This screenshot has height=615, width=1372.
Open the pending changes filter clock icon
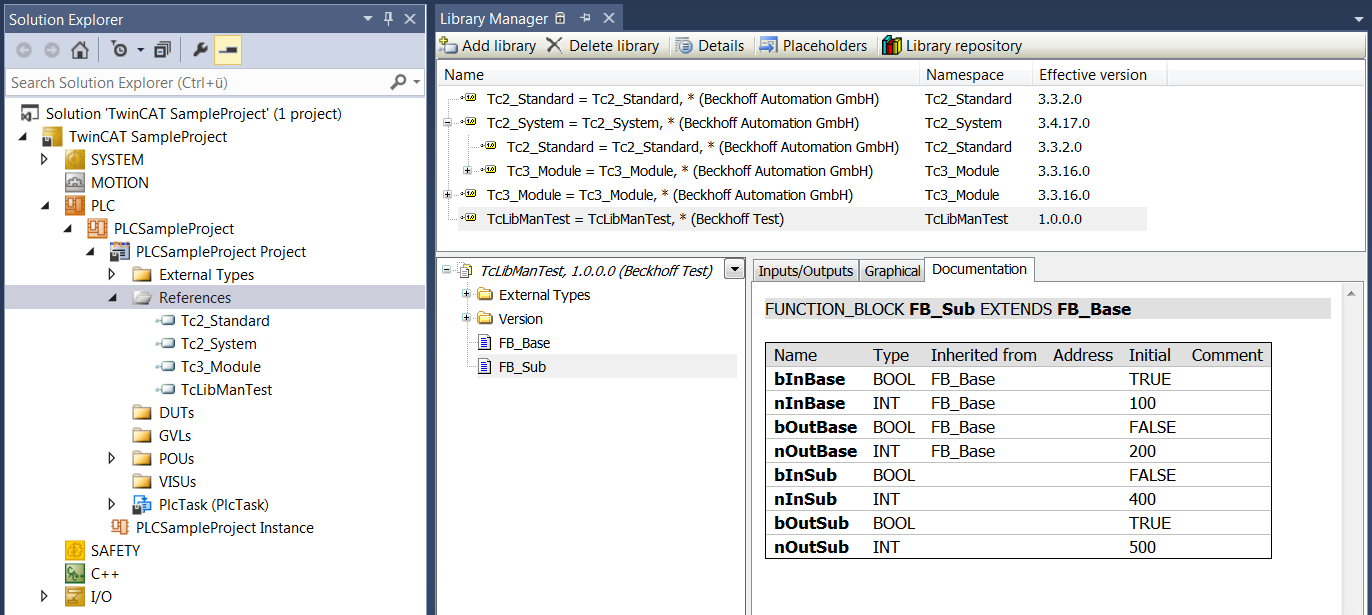click(x=119, y=50)
